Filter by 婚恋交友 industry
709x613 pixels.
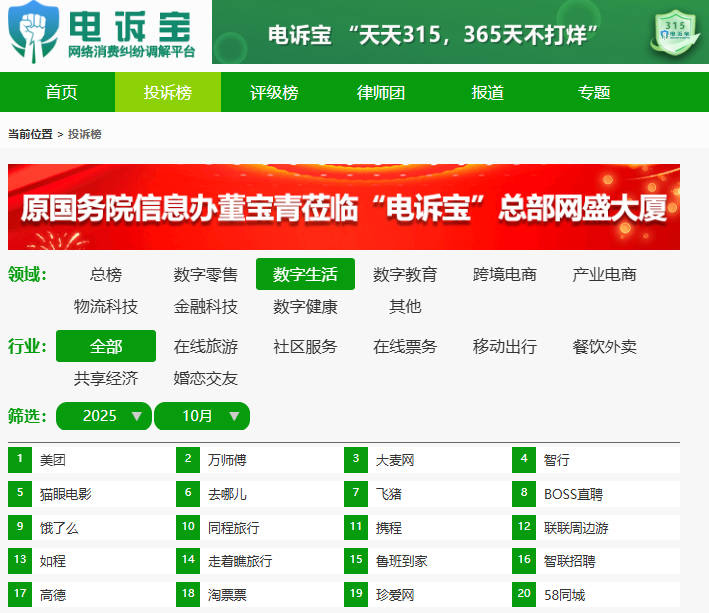pos(206,378)
